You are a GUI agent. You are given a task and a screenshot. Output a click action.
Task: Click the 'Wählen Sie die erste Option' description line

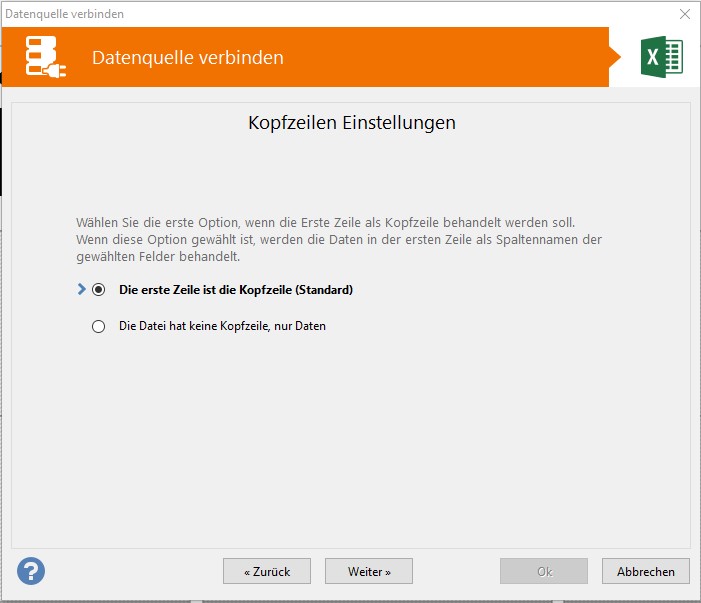click(325, 222)
